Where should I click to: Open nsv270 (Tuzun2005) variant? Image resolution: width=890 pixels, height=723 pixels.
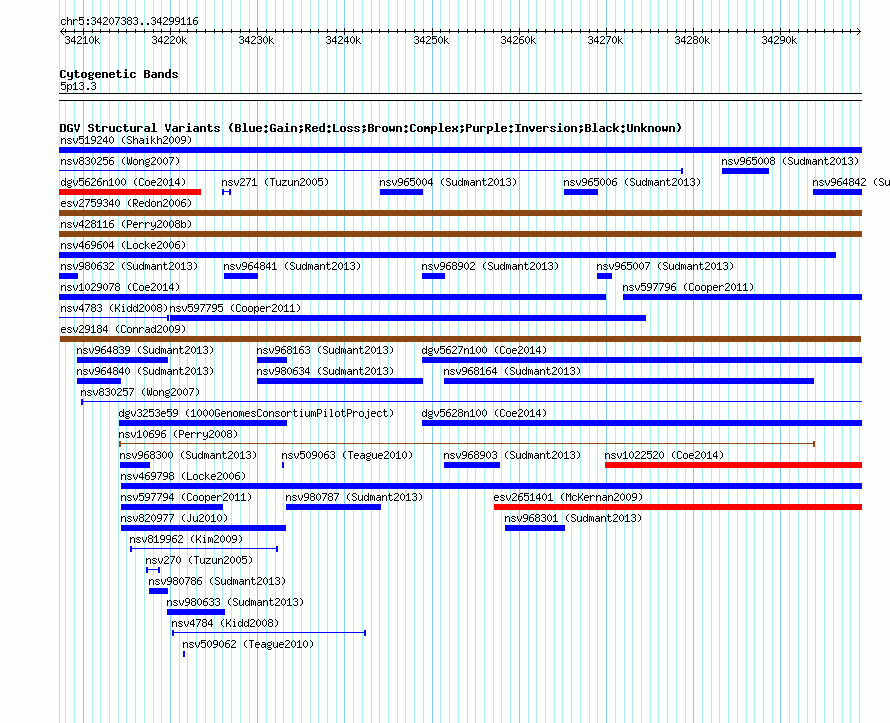[x=199, y=560]
